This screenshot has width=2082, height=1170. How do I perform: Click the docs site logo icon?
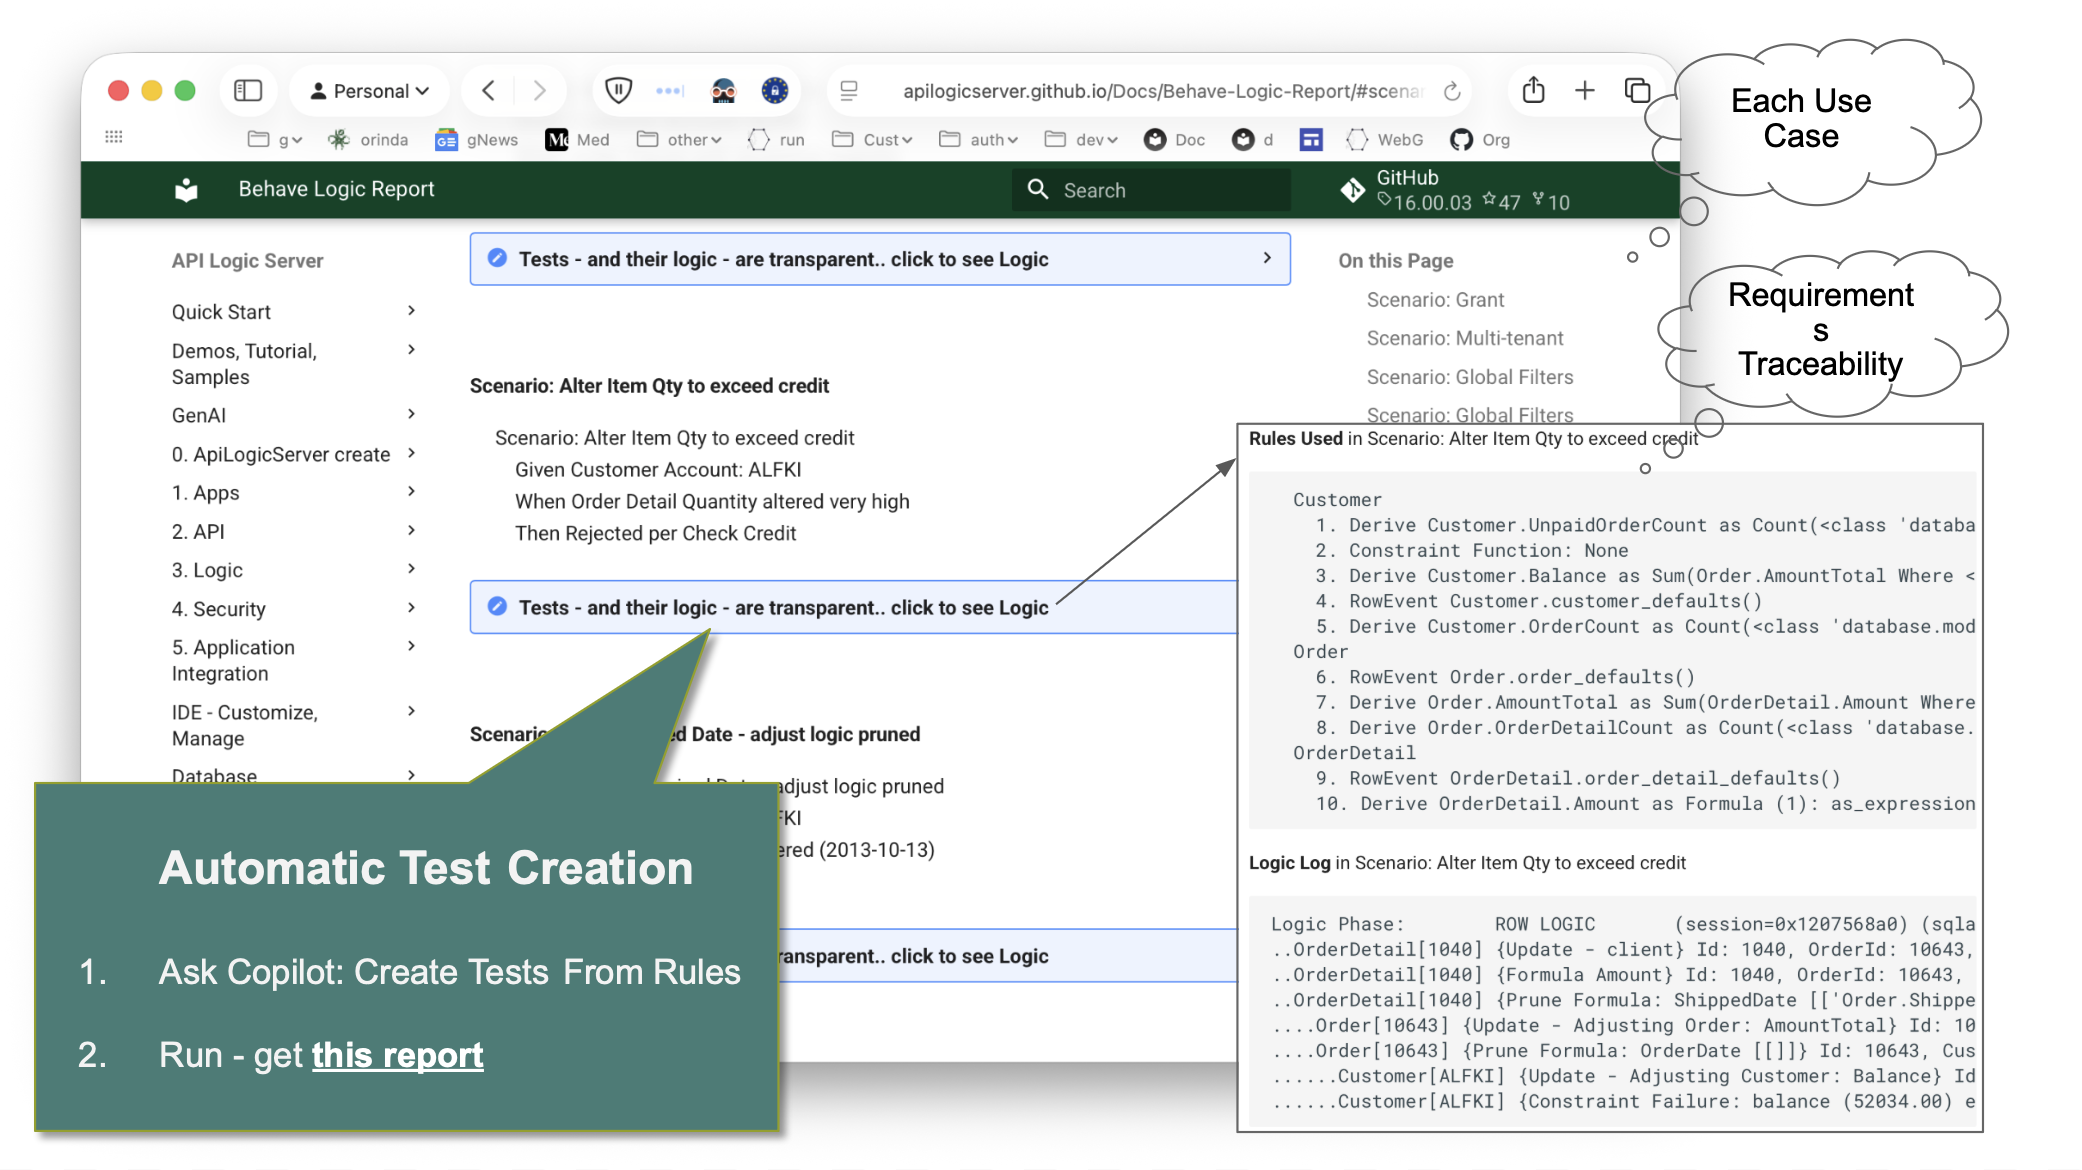(x=186, y=189)
